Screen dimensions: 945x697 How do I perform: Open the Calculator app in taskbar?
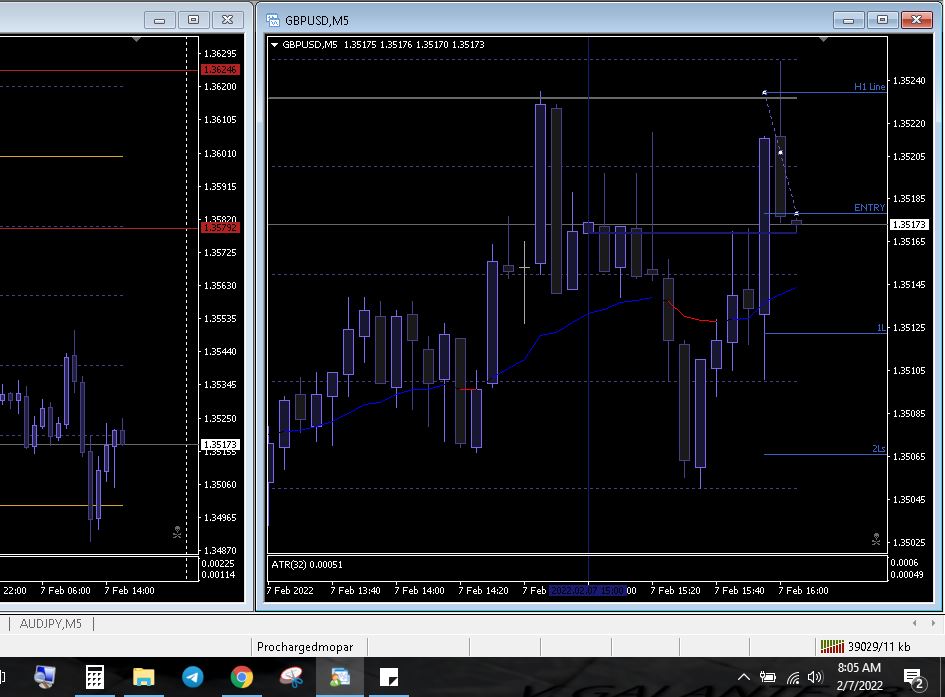pos(94,677)
